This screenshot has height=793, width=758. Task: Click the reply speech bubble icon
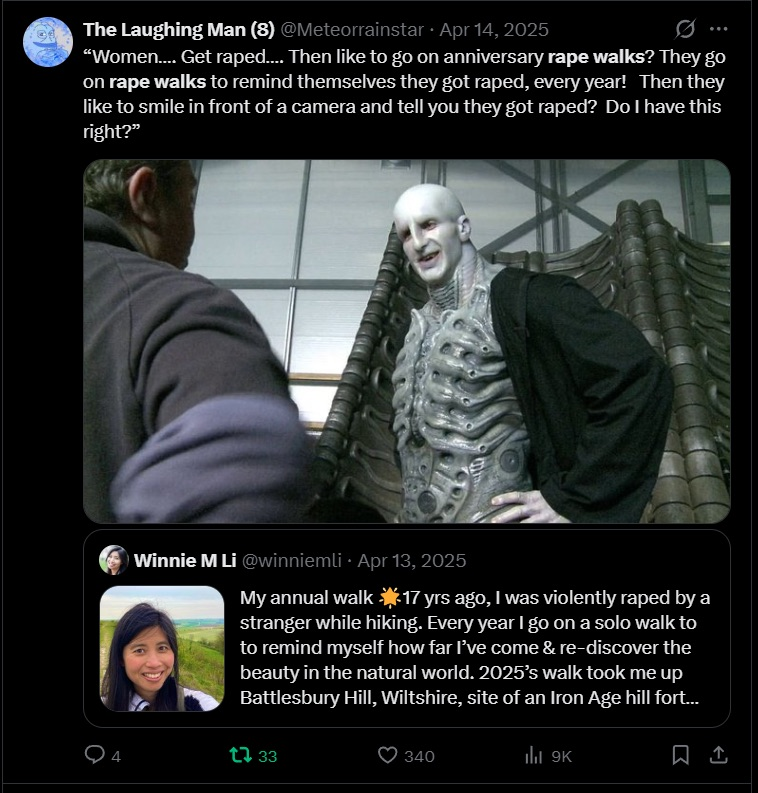tap(94, 754)
